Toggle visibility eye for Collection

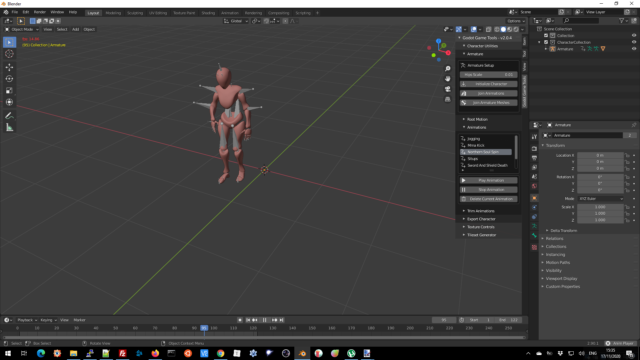pos(634,36)
